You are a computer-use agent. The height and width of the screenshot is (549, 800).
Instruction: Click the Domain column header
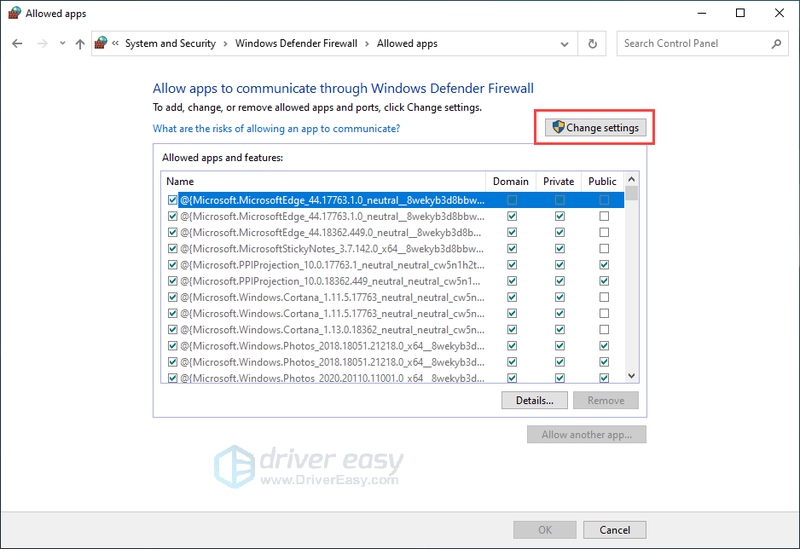[511, 181]
